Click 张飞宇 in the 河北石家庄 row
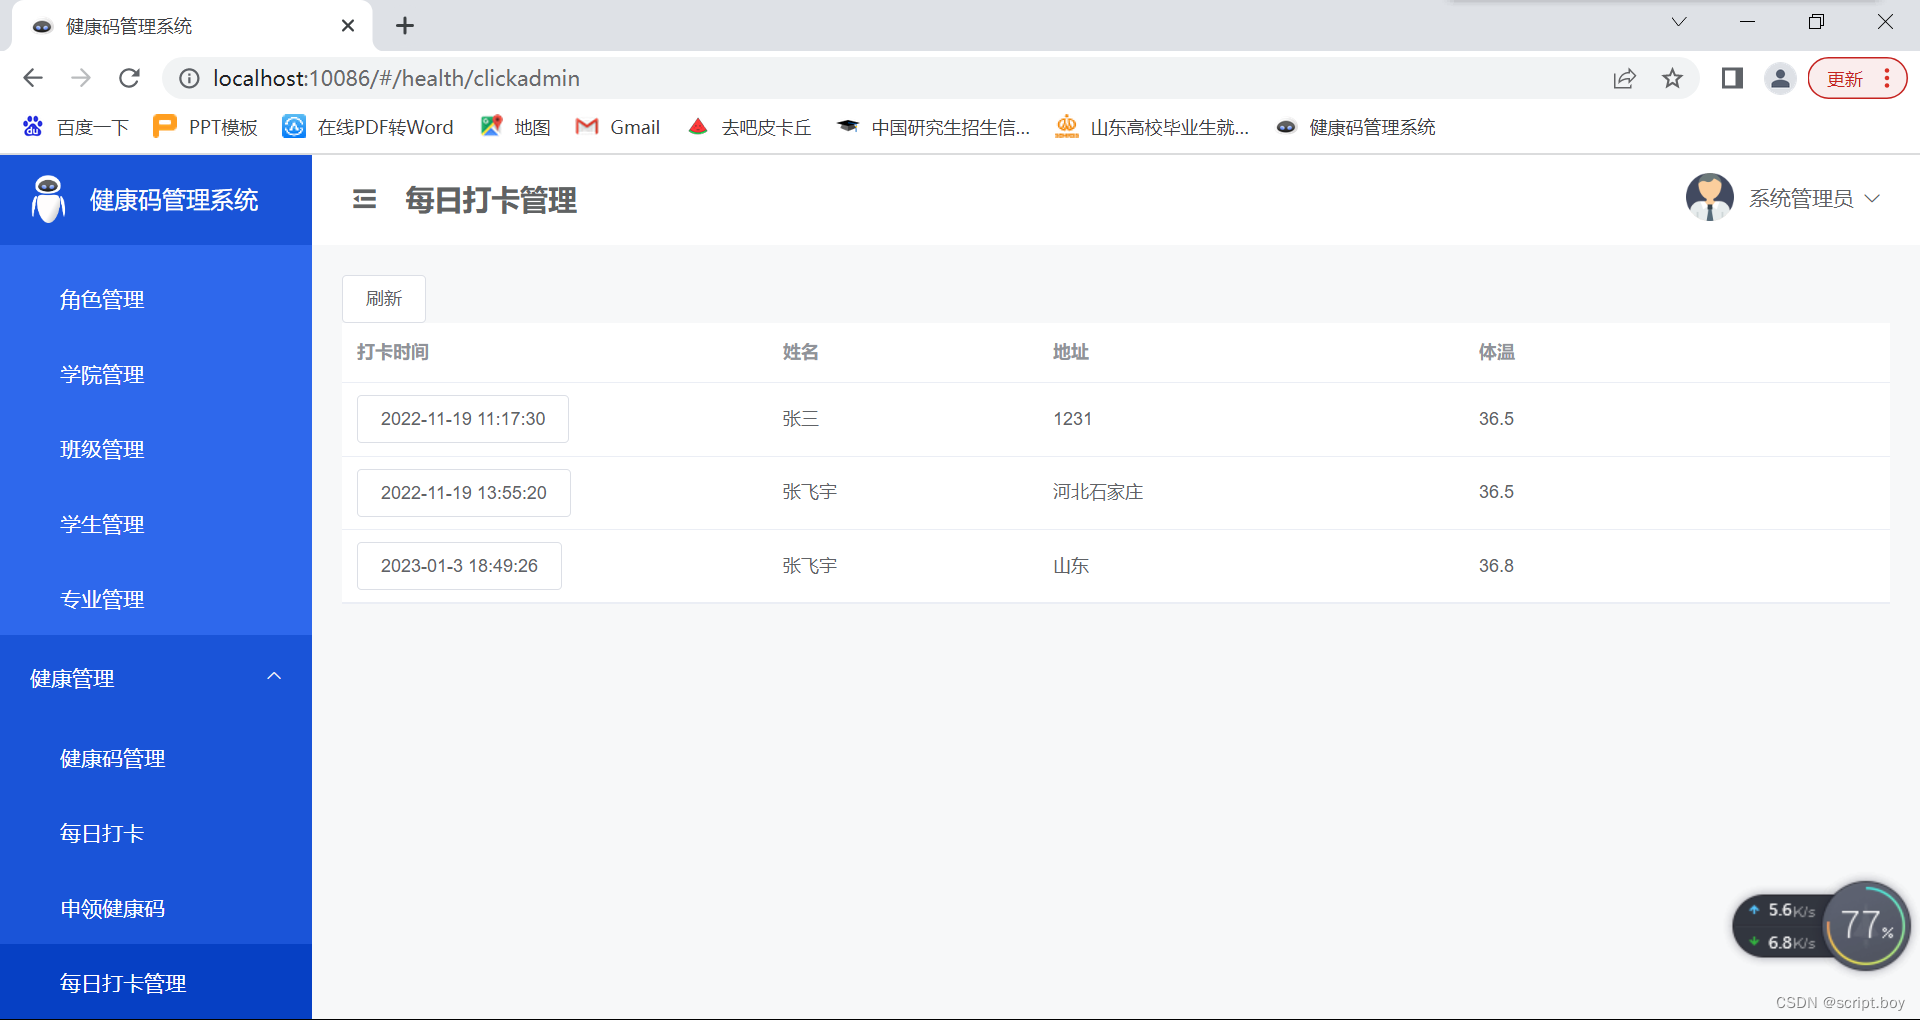Screen dimensions: 1920x1020 tap(810, 492)
